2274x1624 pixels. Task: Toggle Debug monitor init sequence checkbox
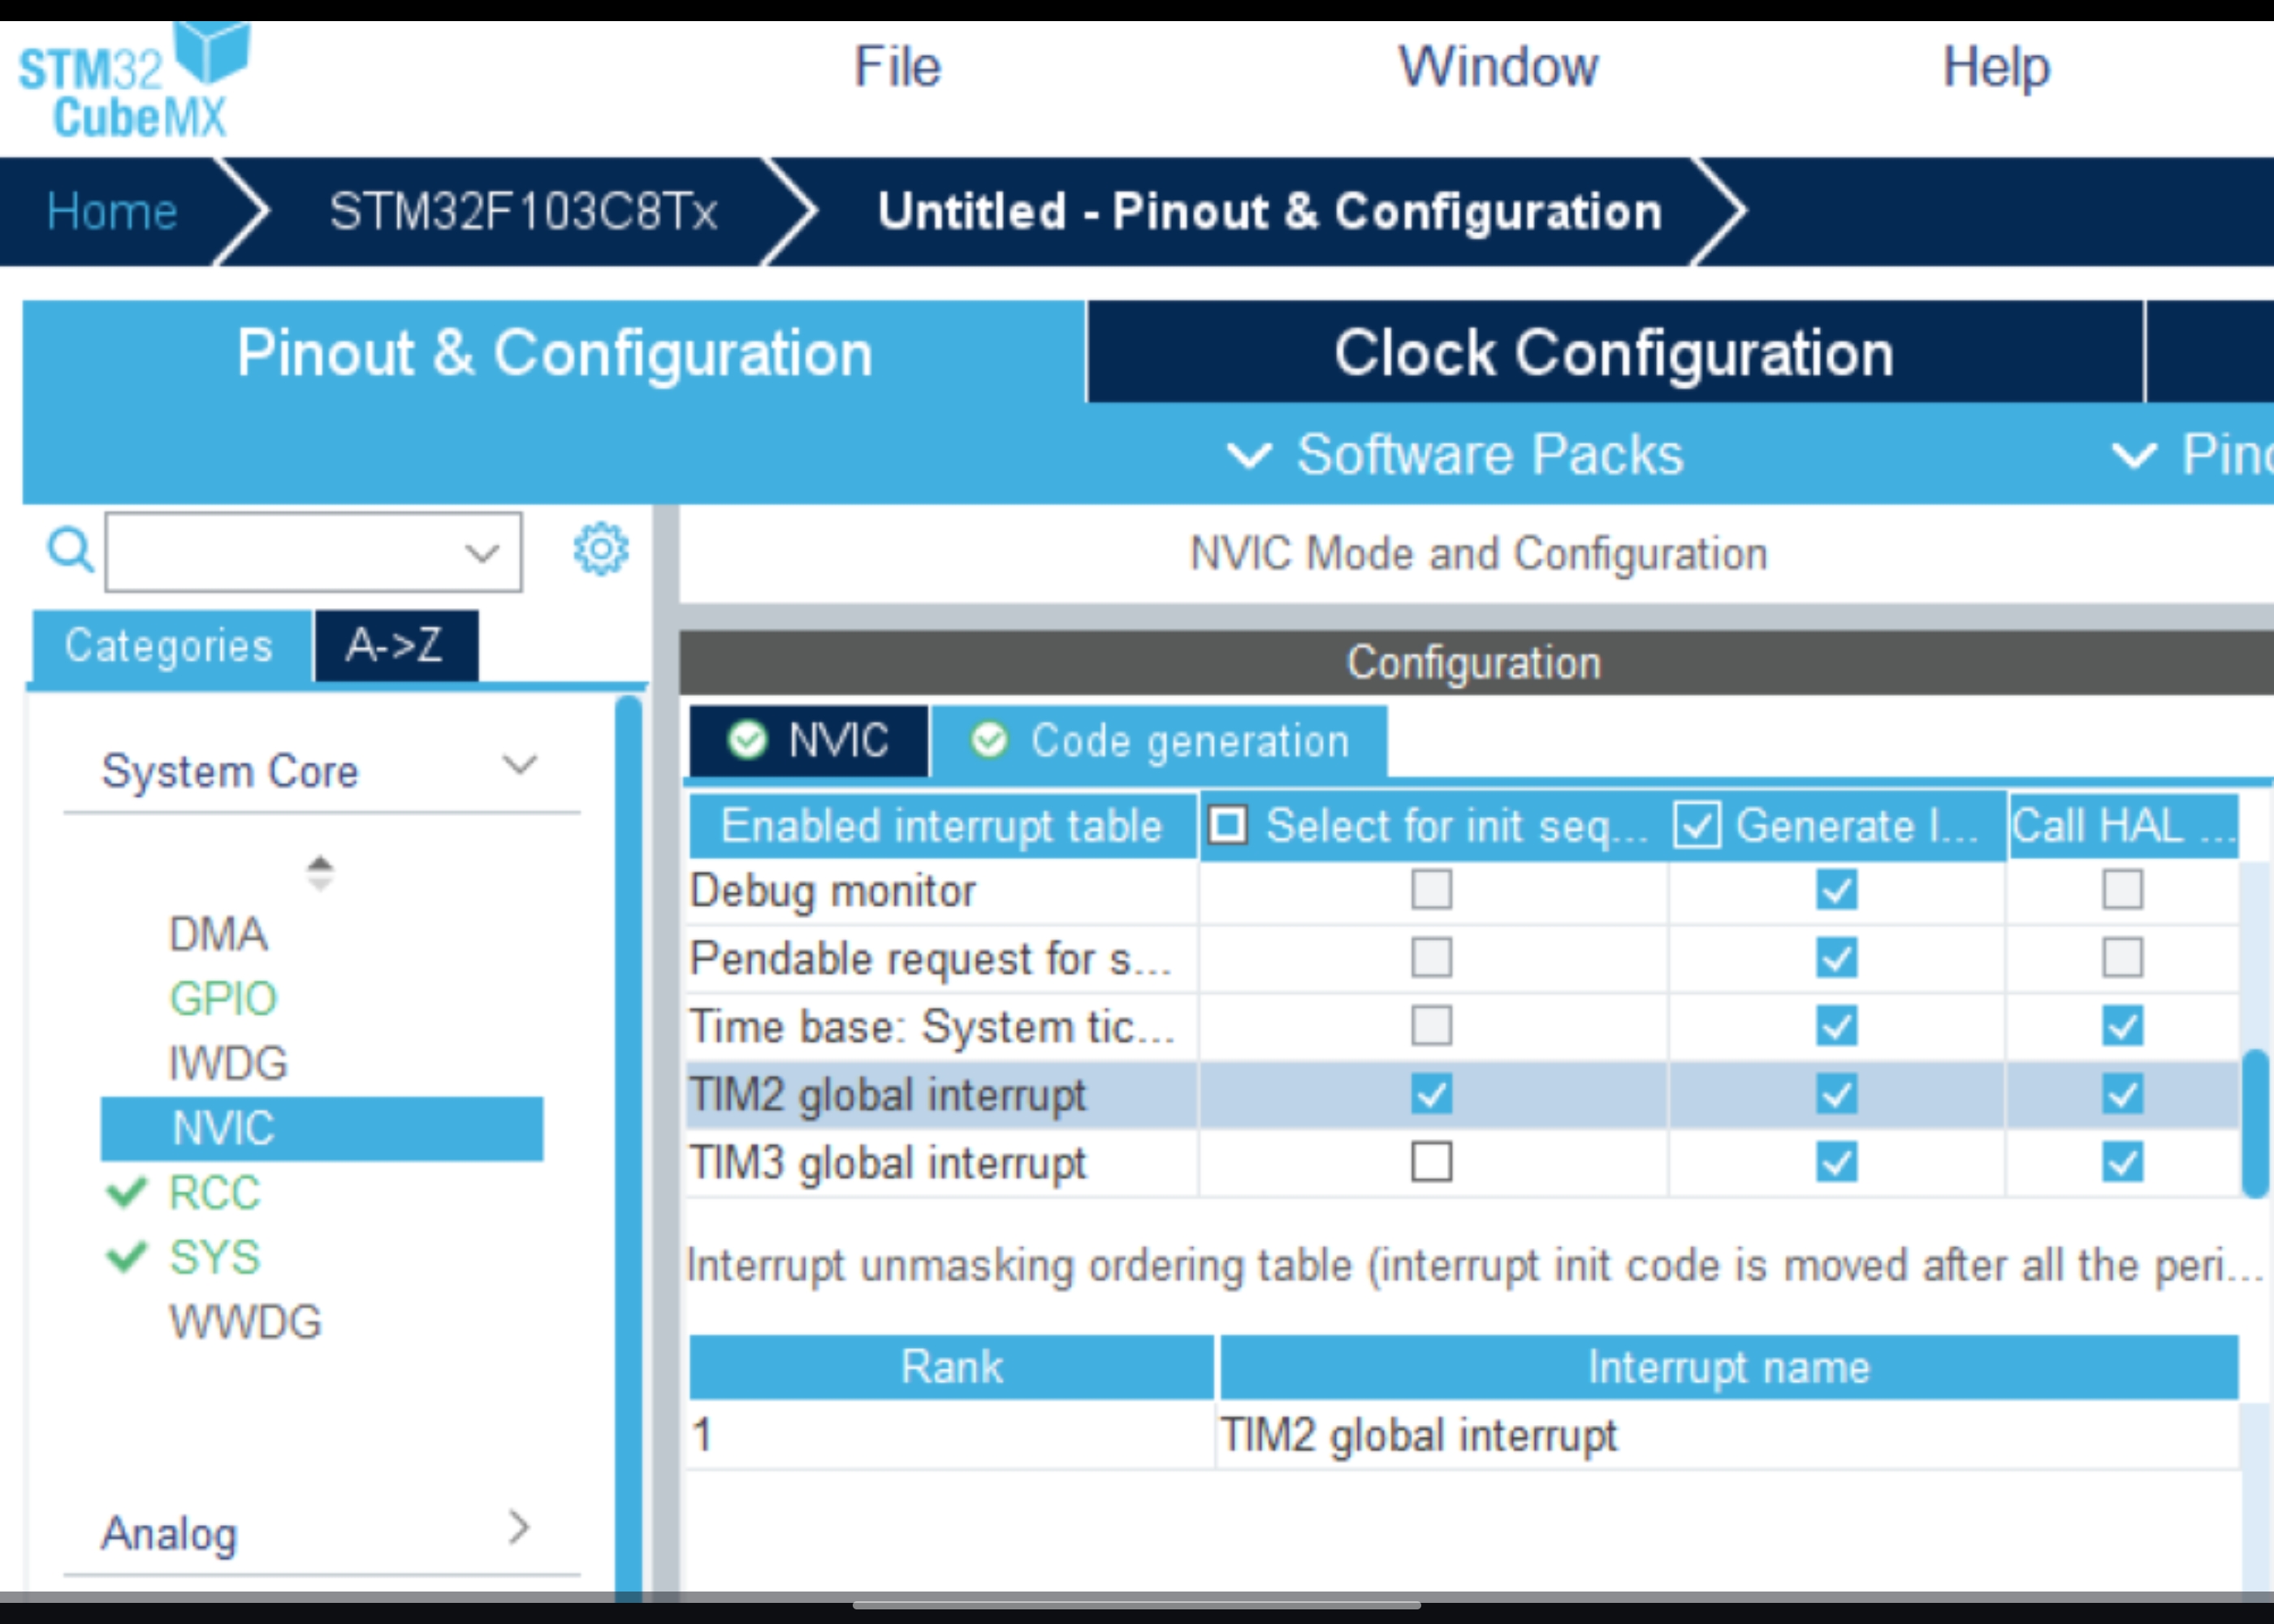point(1432,889)
